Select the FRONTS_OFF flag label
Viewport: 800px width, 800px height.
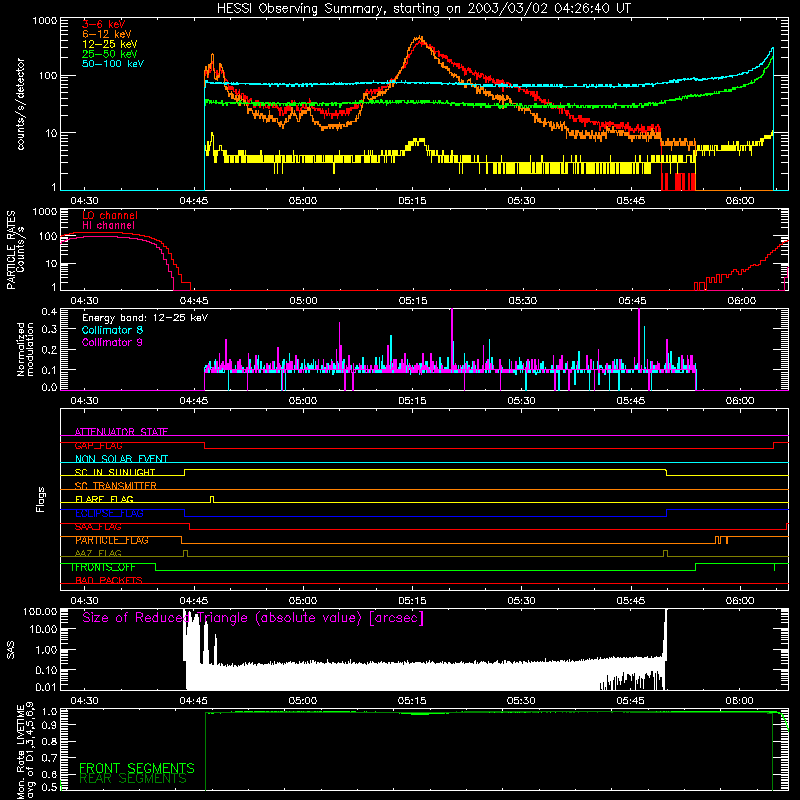(x=103, y=567)
